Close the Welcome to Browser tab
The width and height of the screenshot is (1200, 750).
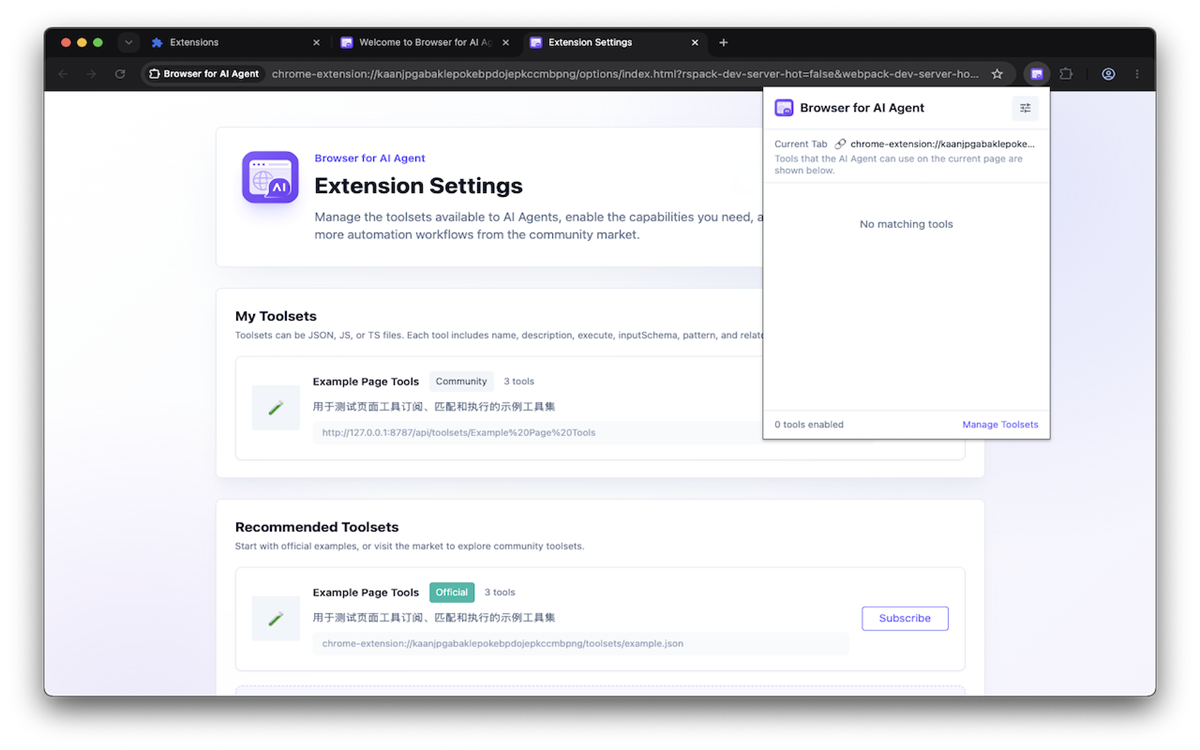point(506,43)
